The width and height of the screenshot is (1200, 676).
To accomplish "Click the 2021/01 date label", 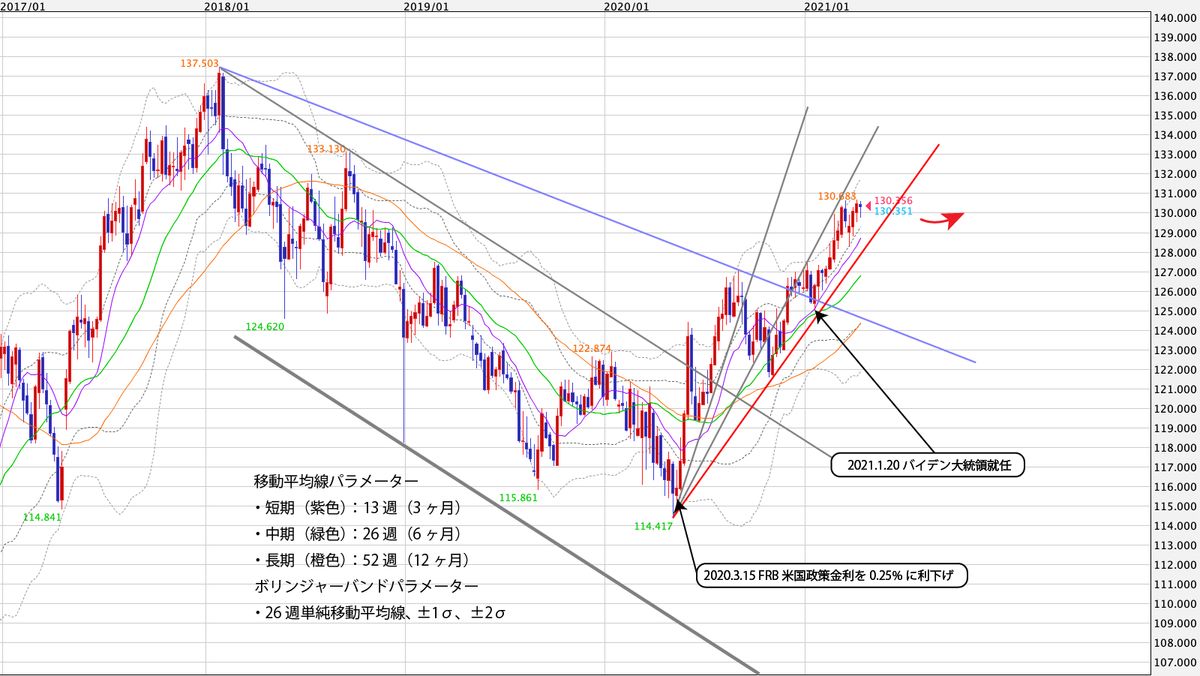I will [828, 6].
